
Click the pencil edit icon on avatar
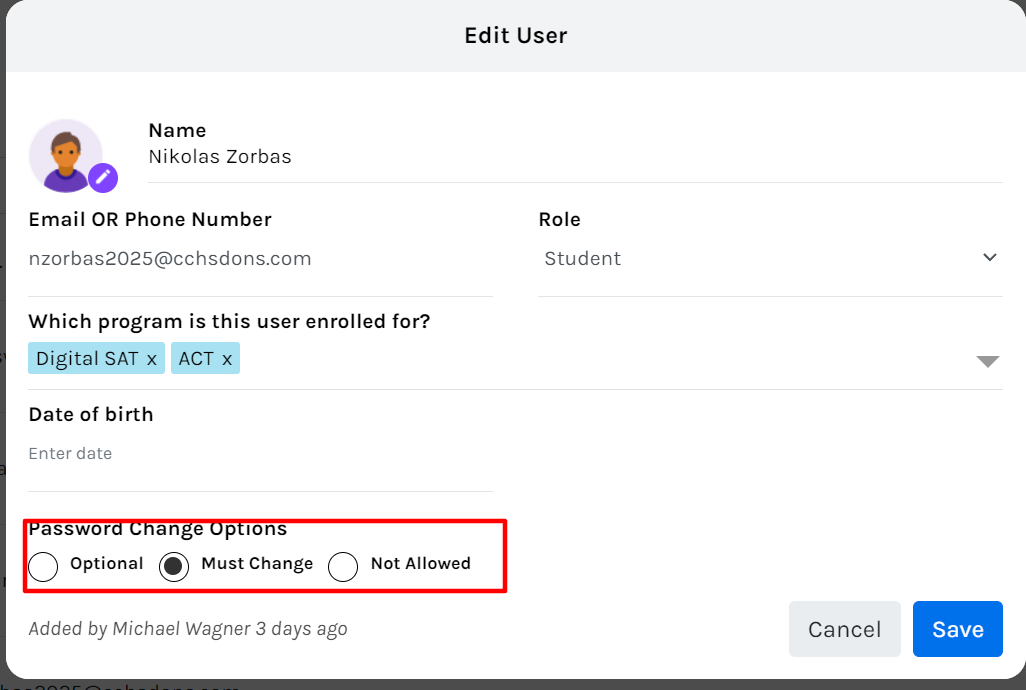103,179
